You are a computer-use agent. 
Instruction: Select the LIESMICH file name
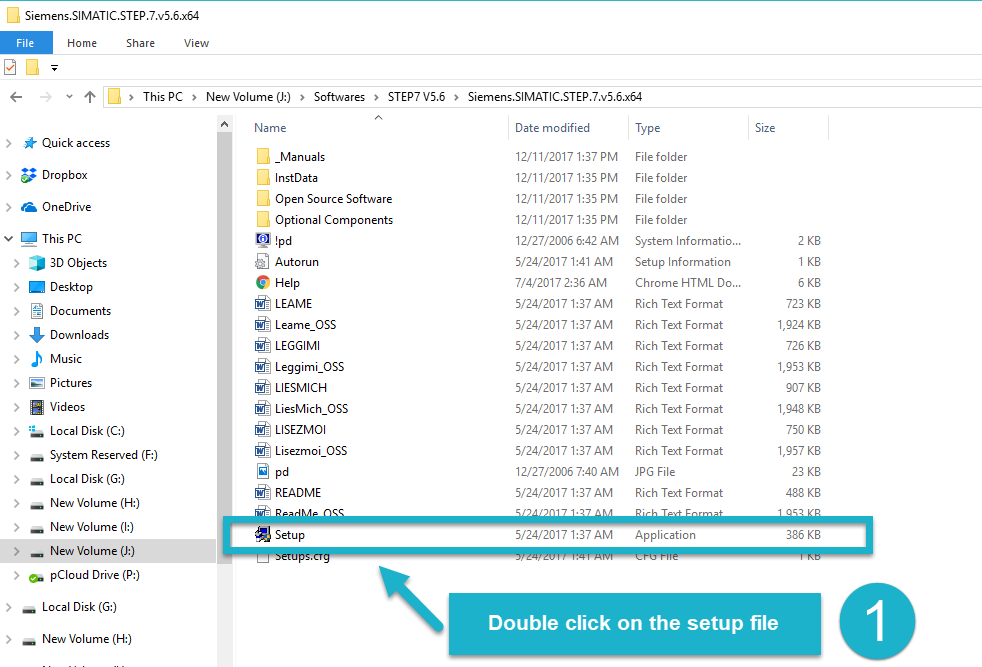[301, 388]
